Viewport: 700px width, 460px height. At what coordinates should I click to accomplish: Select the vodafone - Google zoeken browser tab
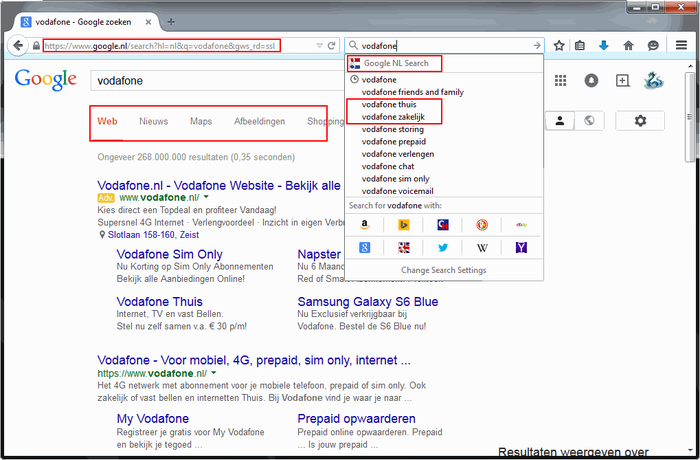coord(83,22)
